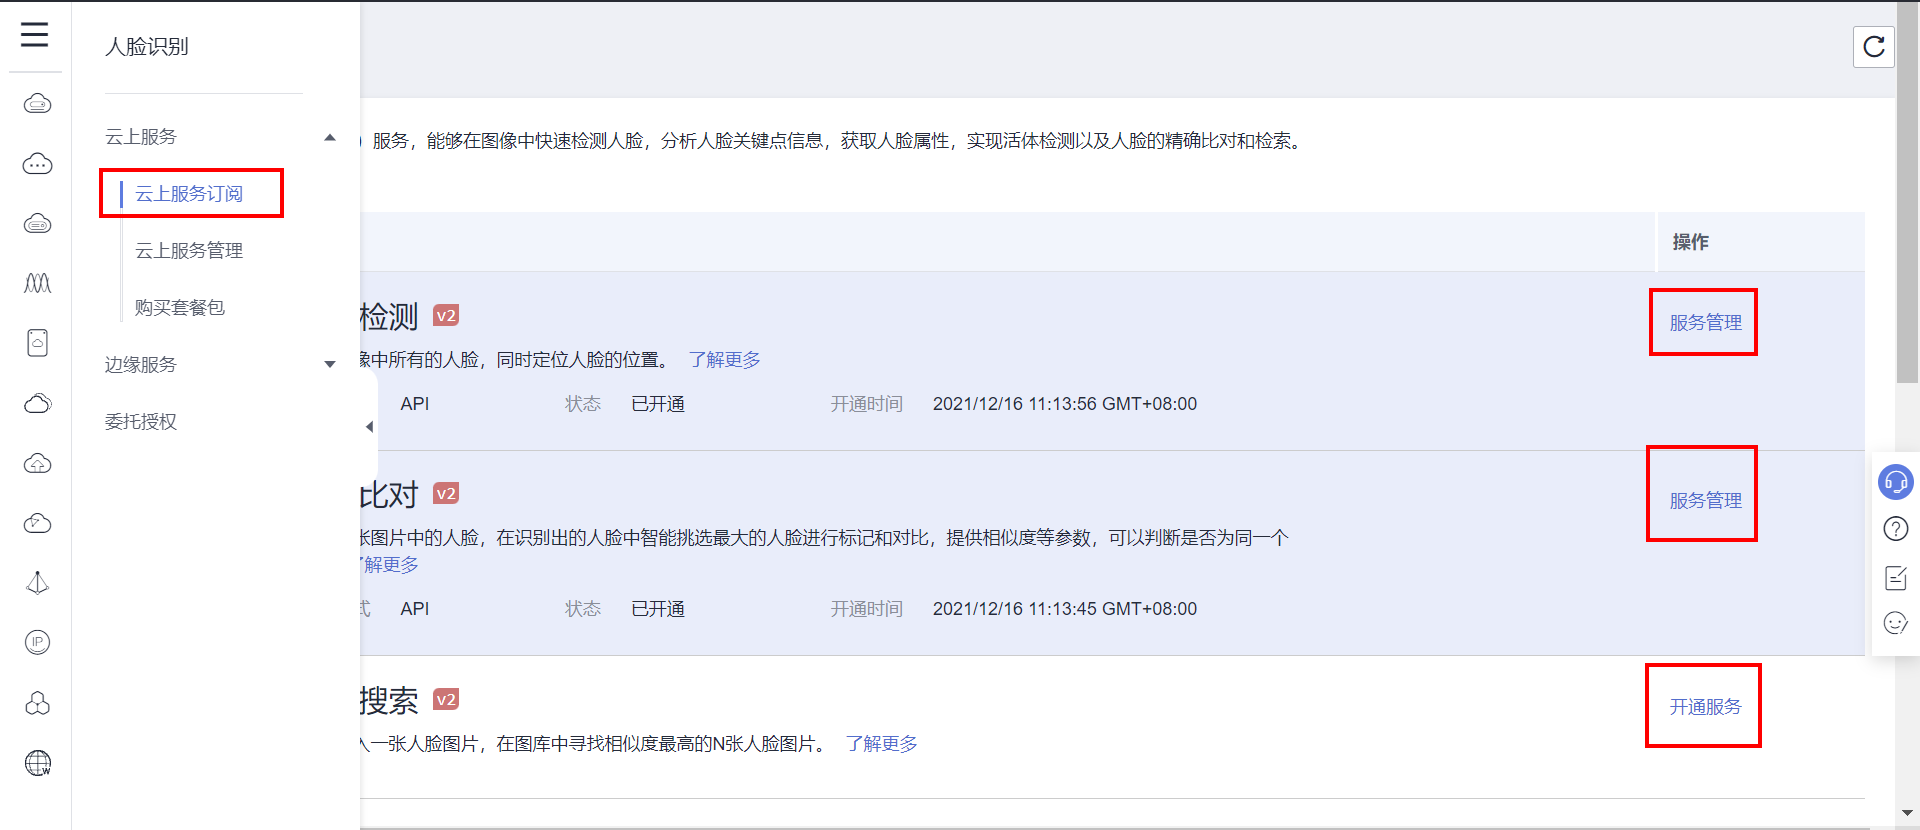Screen dimensions: 1920x830
Task: Click the IP sidebar icon
Action: point(37,642)
